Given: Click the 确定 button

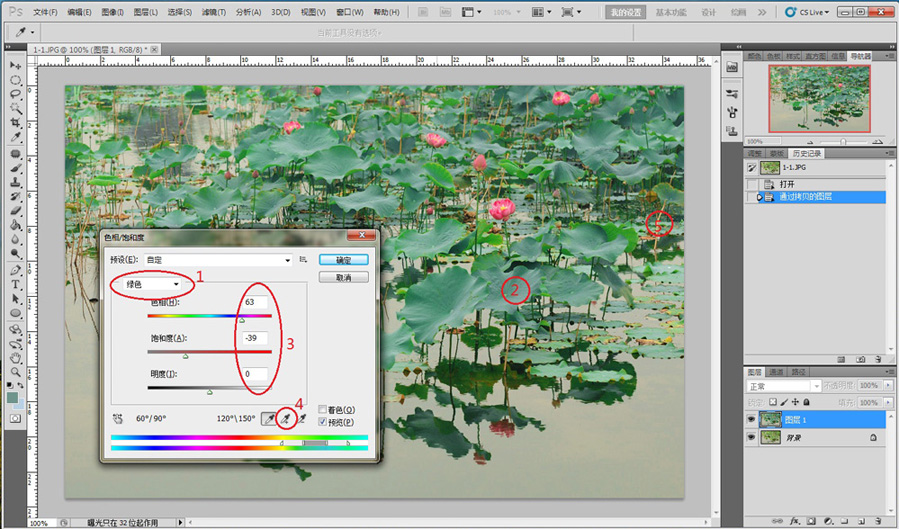Looking at the screenshot, I should pos(343,260).
